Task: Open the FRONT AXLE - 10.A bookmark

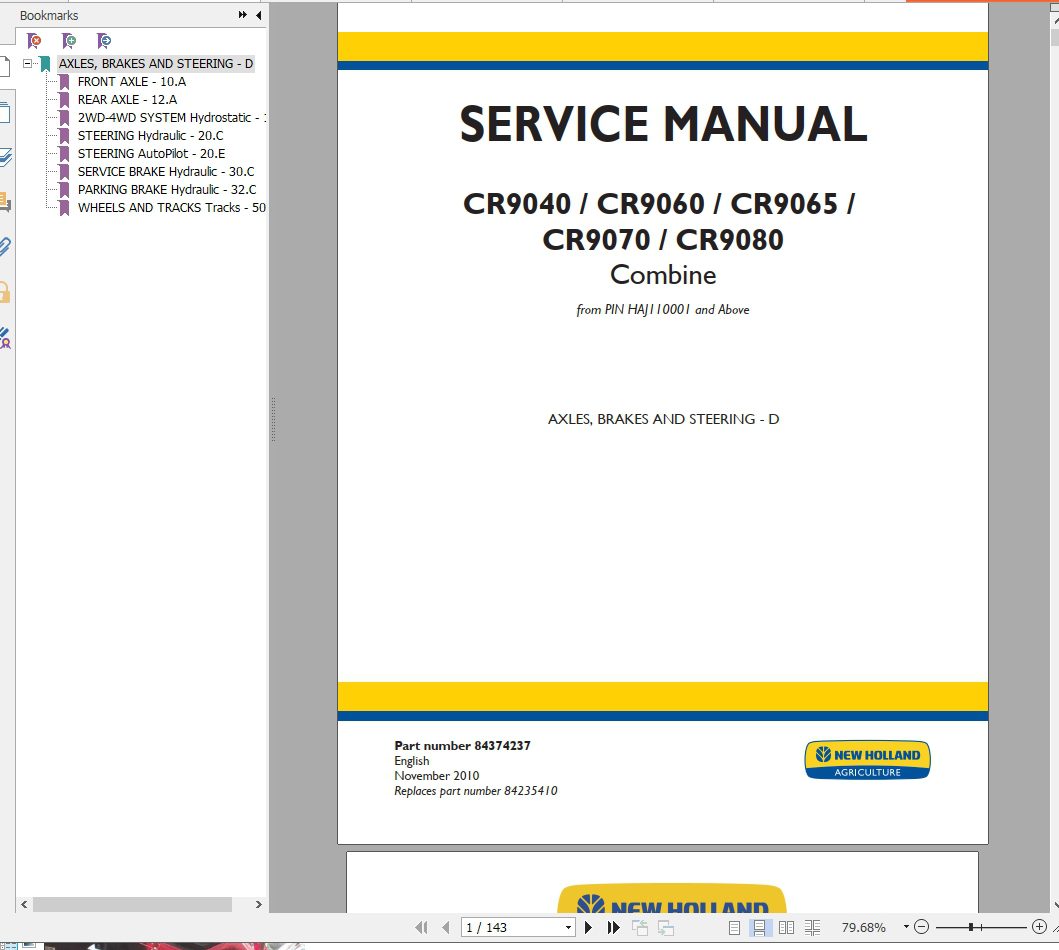Action: tap(132, 82)
